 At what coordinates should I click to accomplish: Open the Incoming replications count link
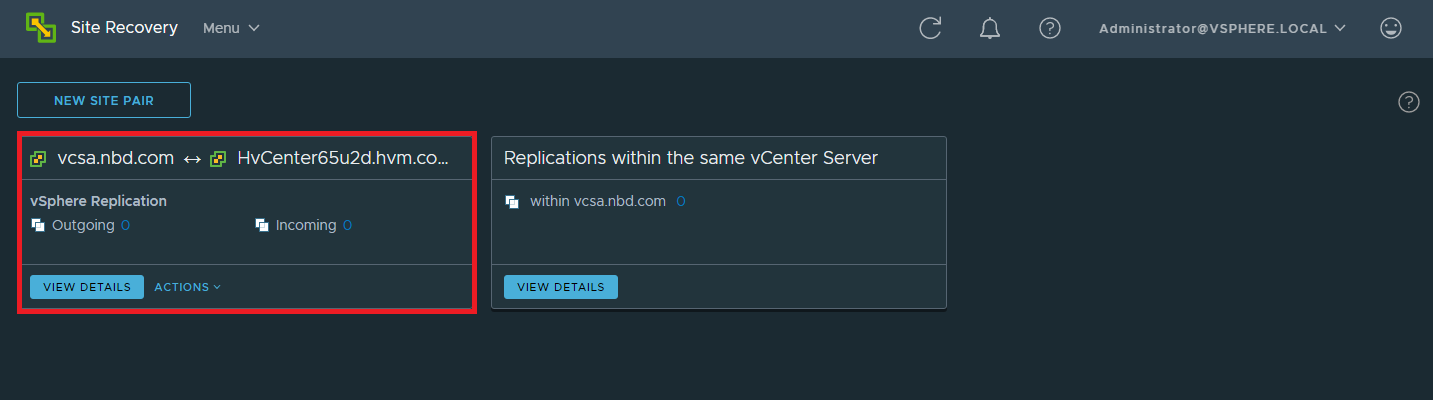click(347, 225)
